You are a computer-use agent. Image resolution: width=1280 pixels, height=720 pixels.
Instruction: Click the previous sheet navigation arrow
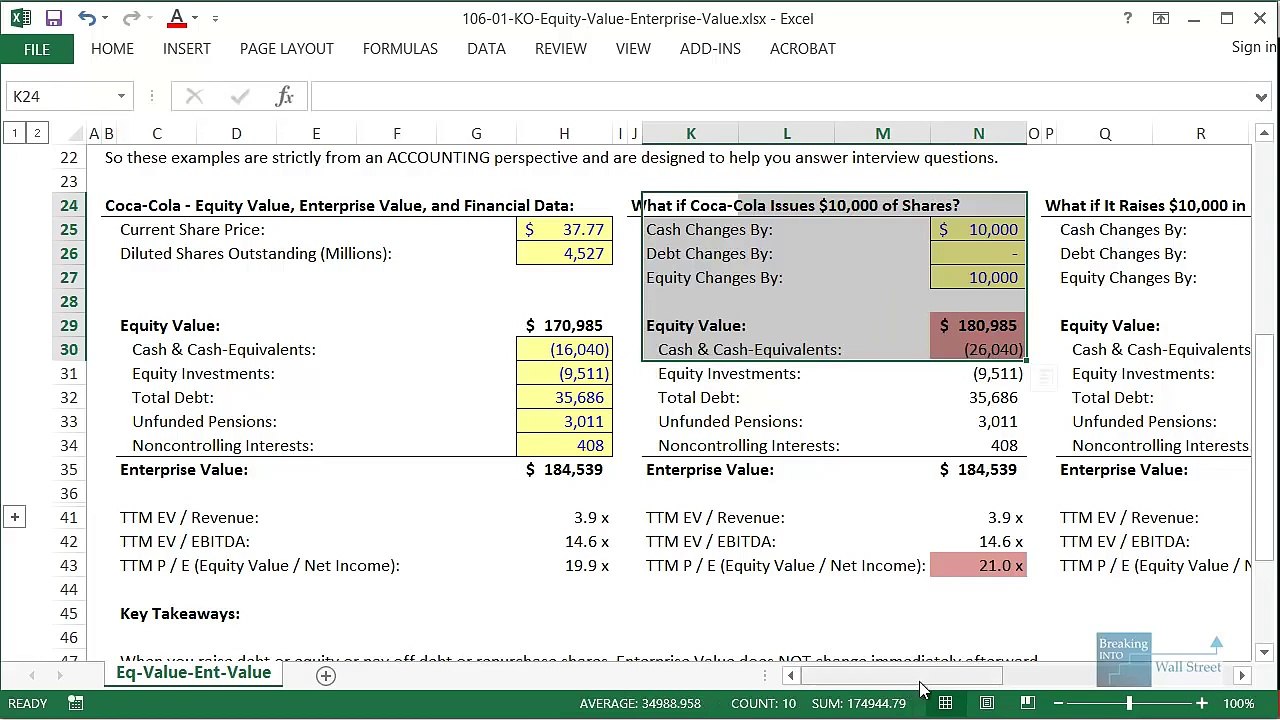(32, 676)
